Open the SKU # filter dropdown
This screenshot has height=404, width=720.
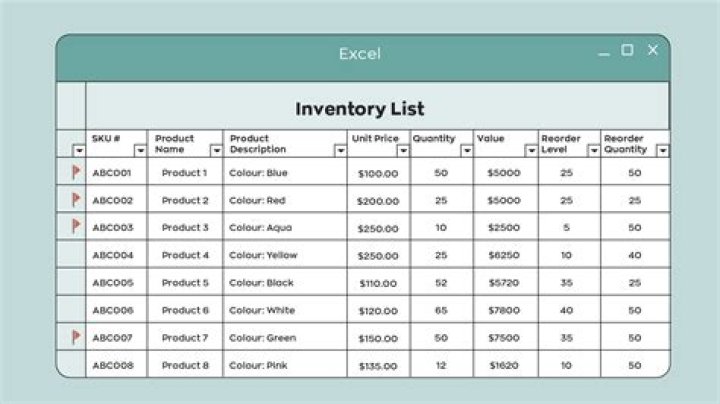[x=140, y=150]
